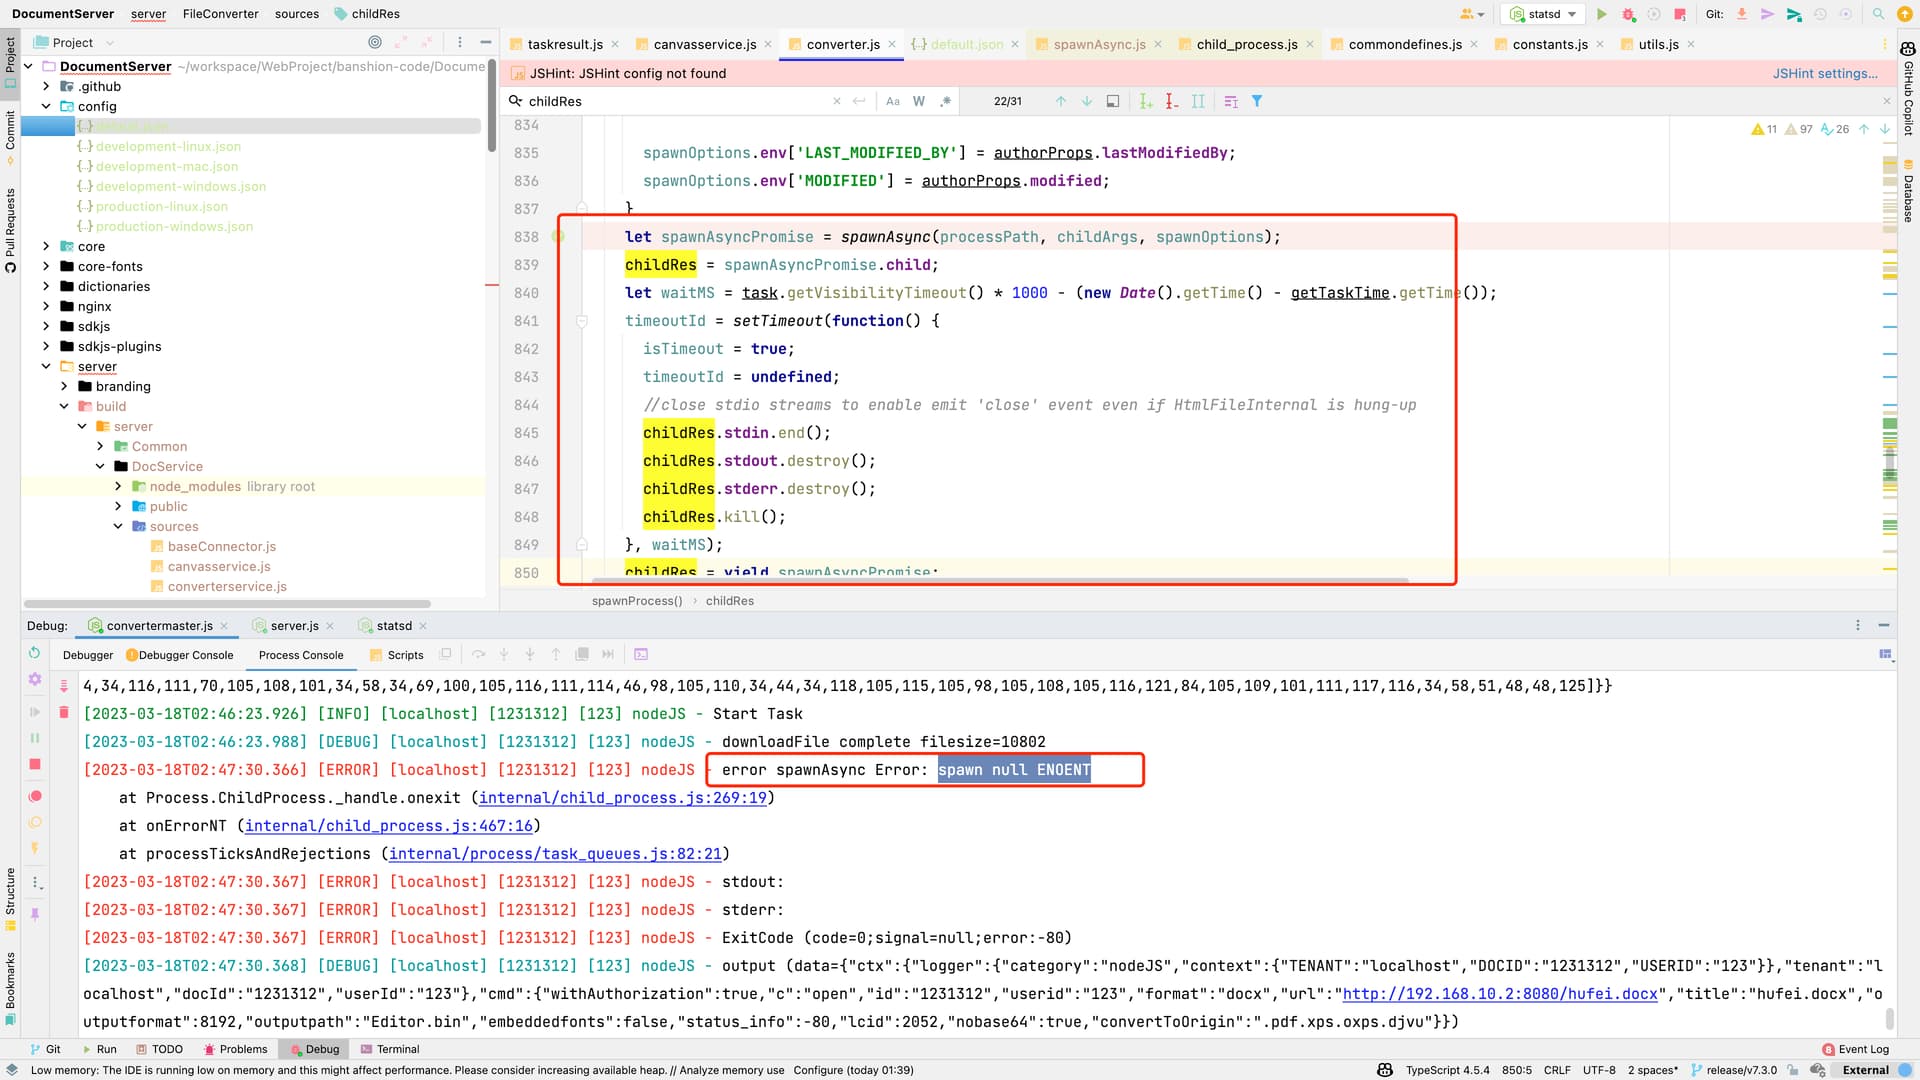Expand the nginx folder
This screenshot has height=1080, width=1920.
[x=46, y=306]
